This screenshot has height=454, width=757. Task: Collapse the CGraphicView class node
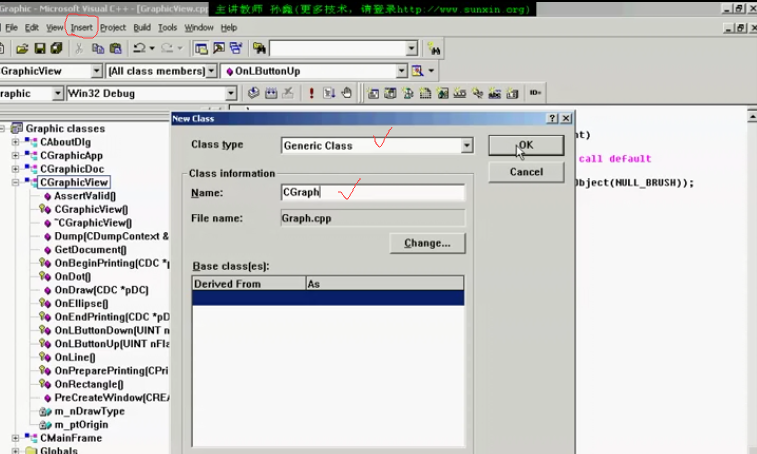coord(15,183)
